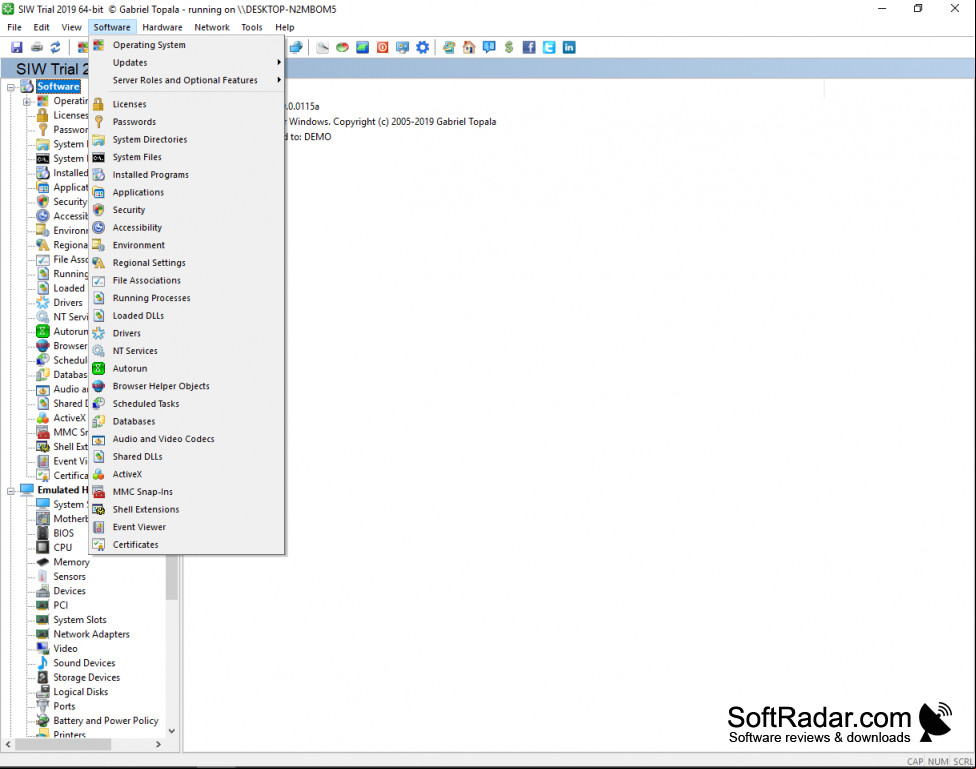
Task: Select Network Adapters tree item
Action: (92, 635)
